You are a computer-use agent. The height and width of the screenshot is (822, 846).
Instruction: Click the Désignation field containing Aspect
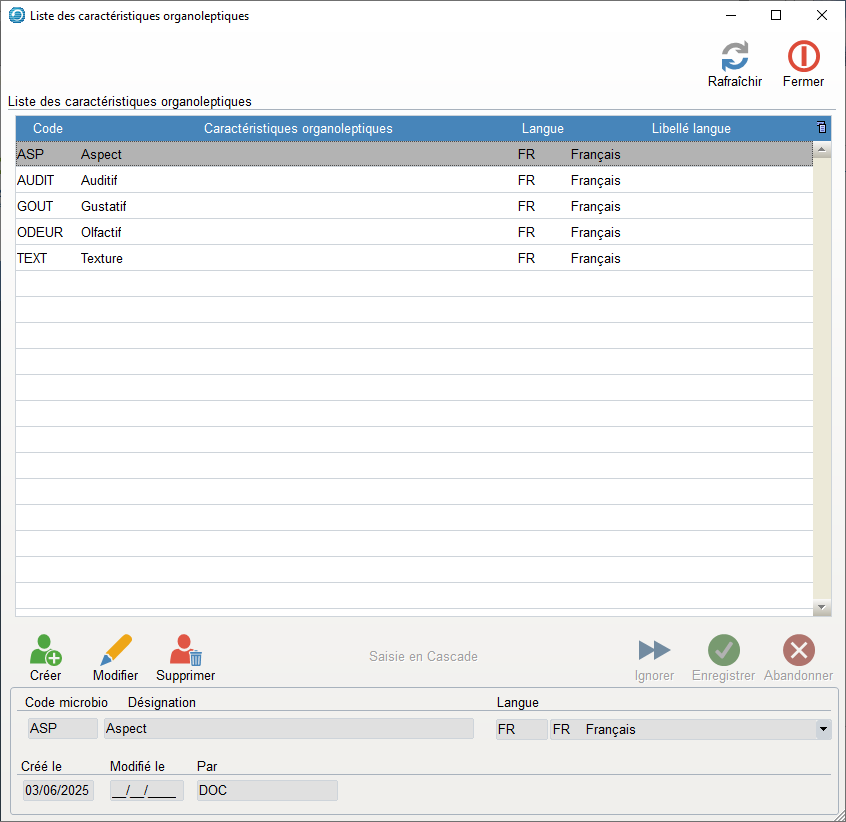[288, 730]
